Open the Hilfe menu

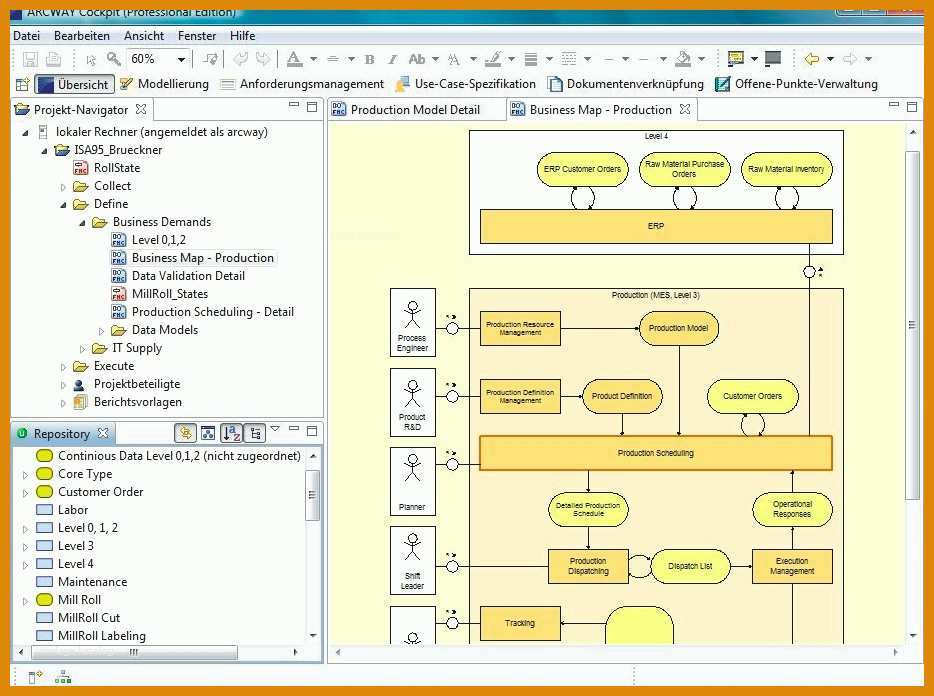[242, 36]
